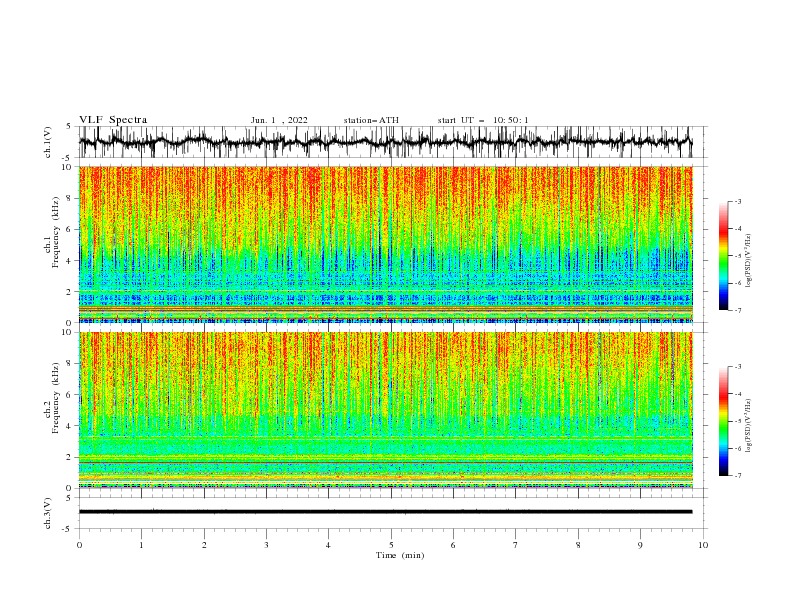
Task: Click the 'start UT = 10:50:1' label
Action: (x=483, y=120)
